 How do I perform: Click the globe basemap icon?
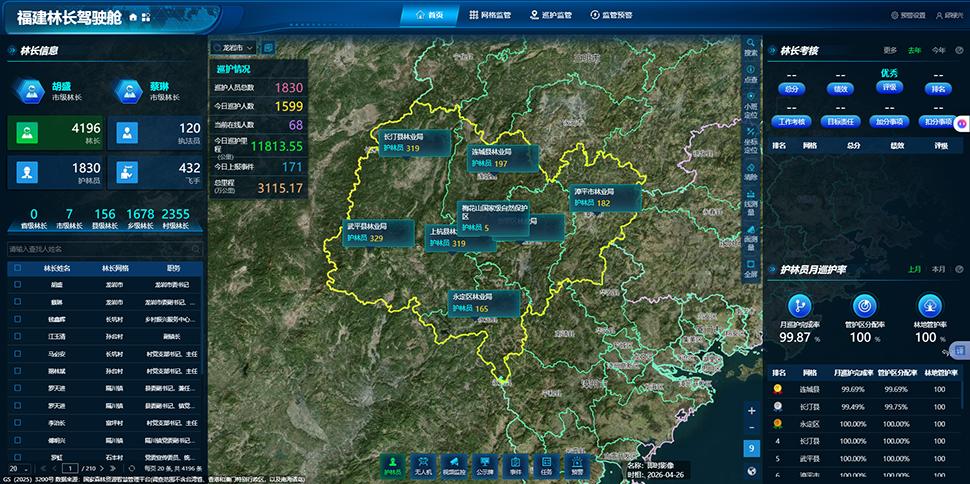pyautogui.click(x=752, y=470)
